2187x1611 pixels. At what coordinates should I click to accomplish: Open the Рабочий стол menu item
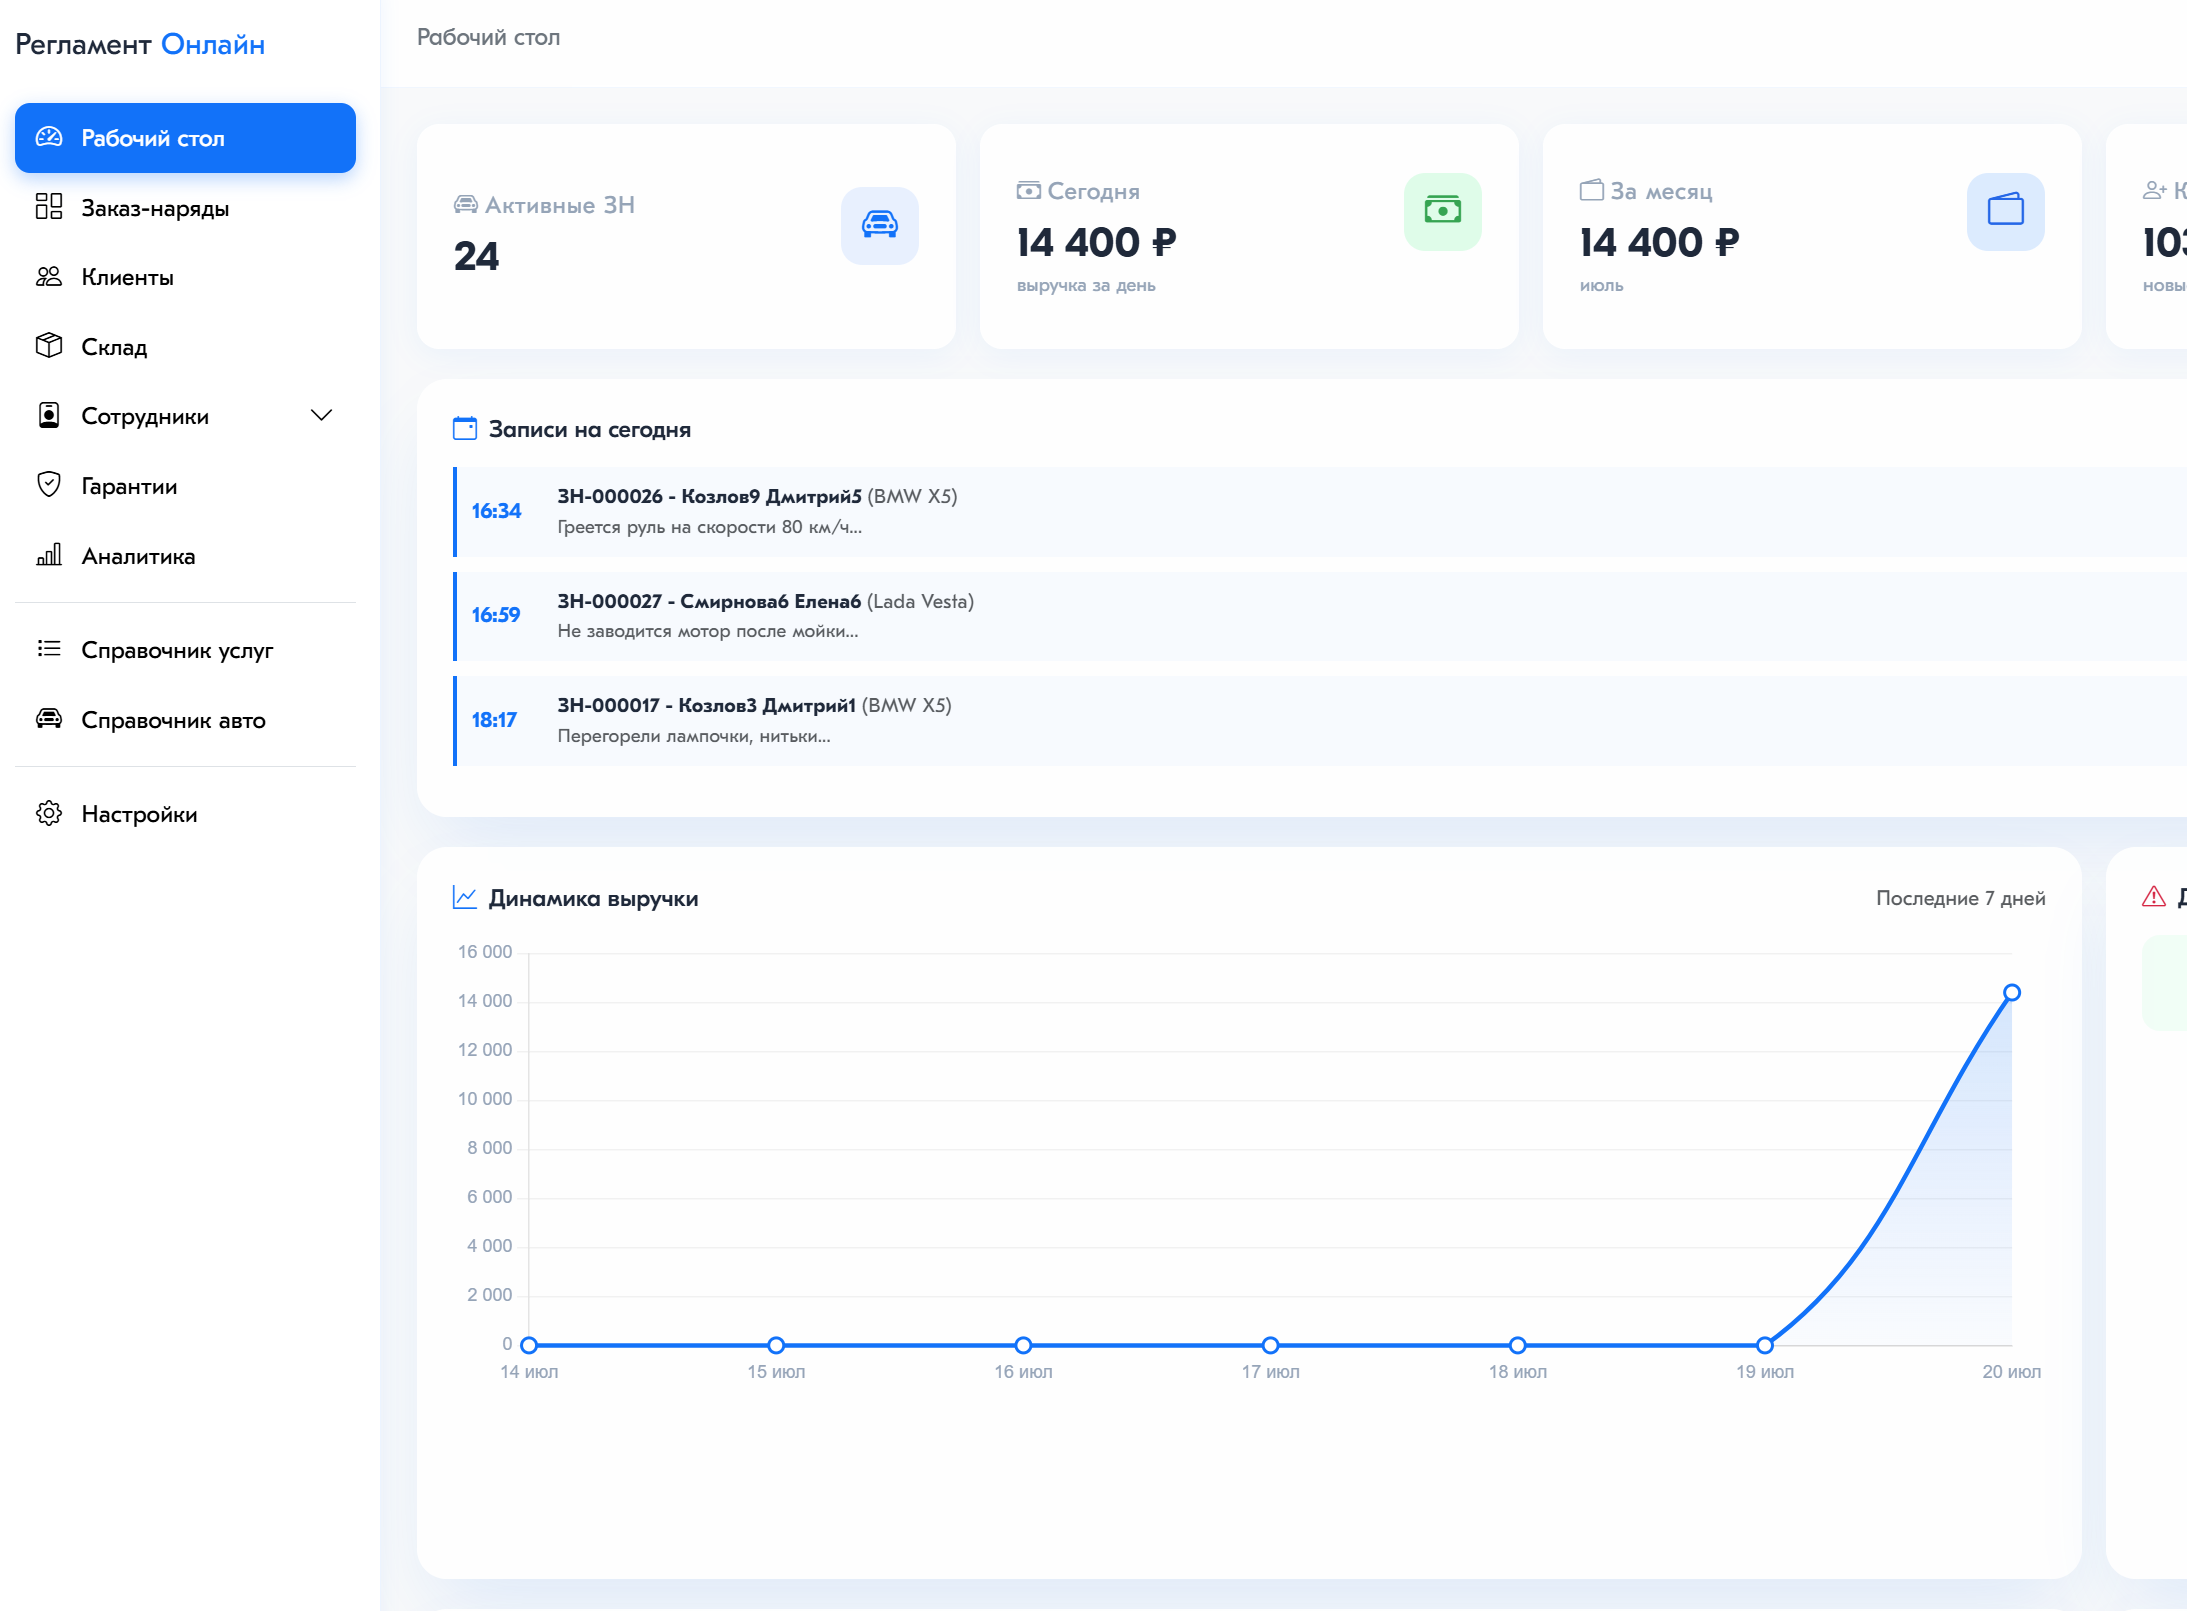[x=185, y=138]
